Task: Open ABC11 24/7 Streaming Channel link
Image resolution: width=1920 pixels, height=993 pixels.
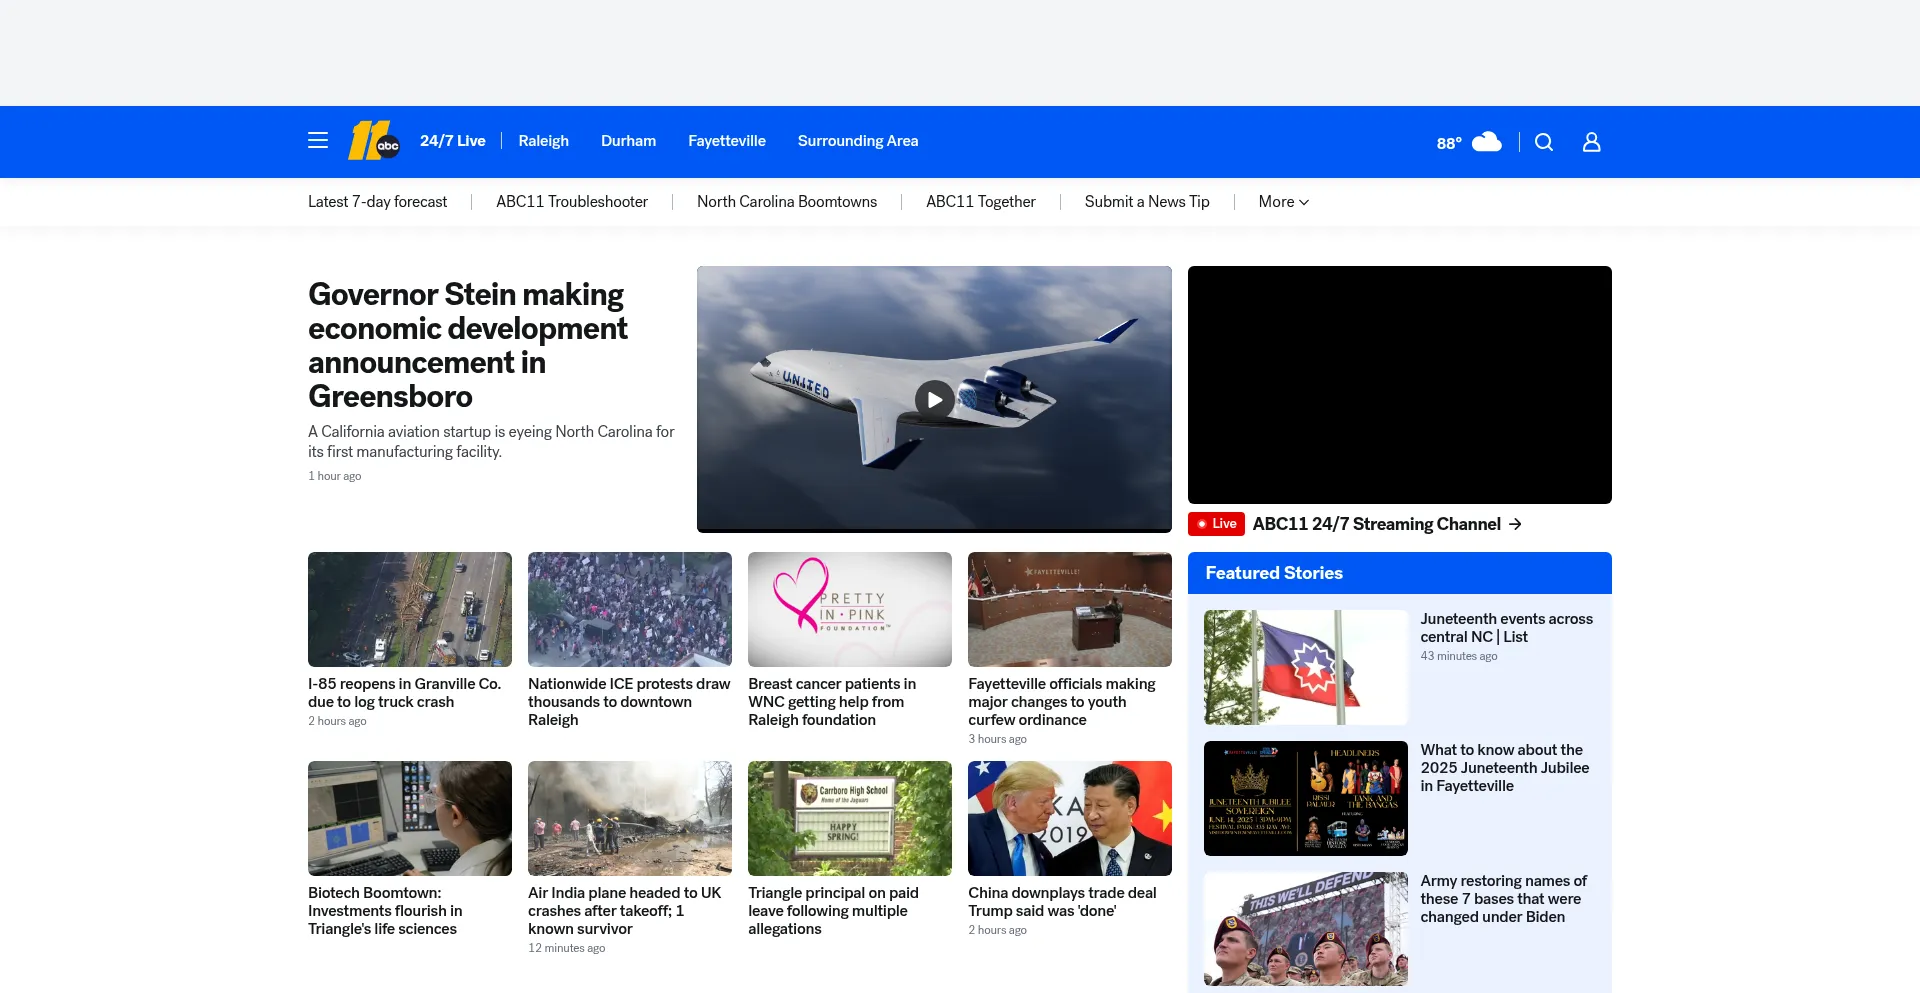Action: (1376, 524)
